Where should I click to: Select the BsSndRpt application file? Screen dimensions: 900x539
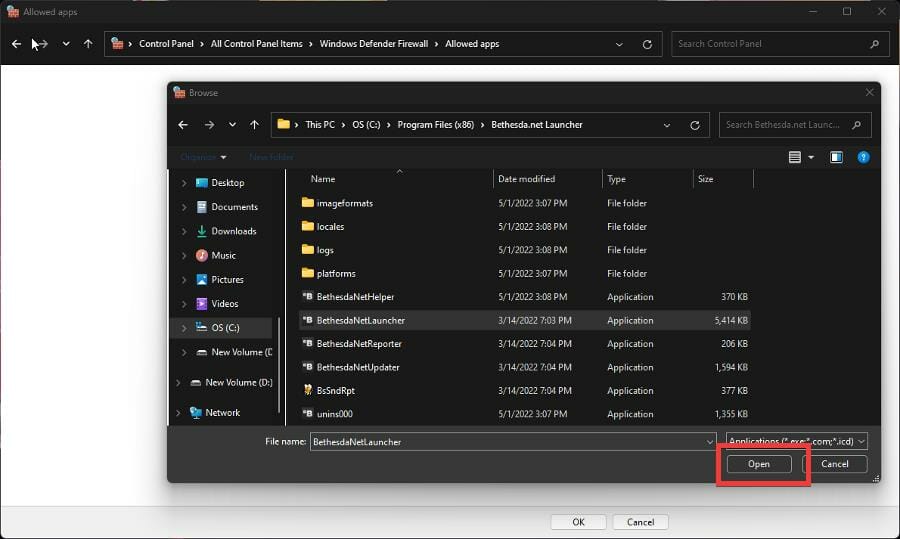point(336,391)
